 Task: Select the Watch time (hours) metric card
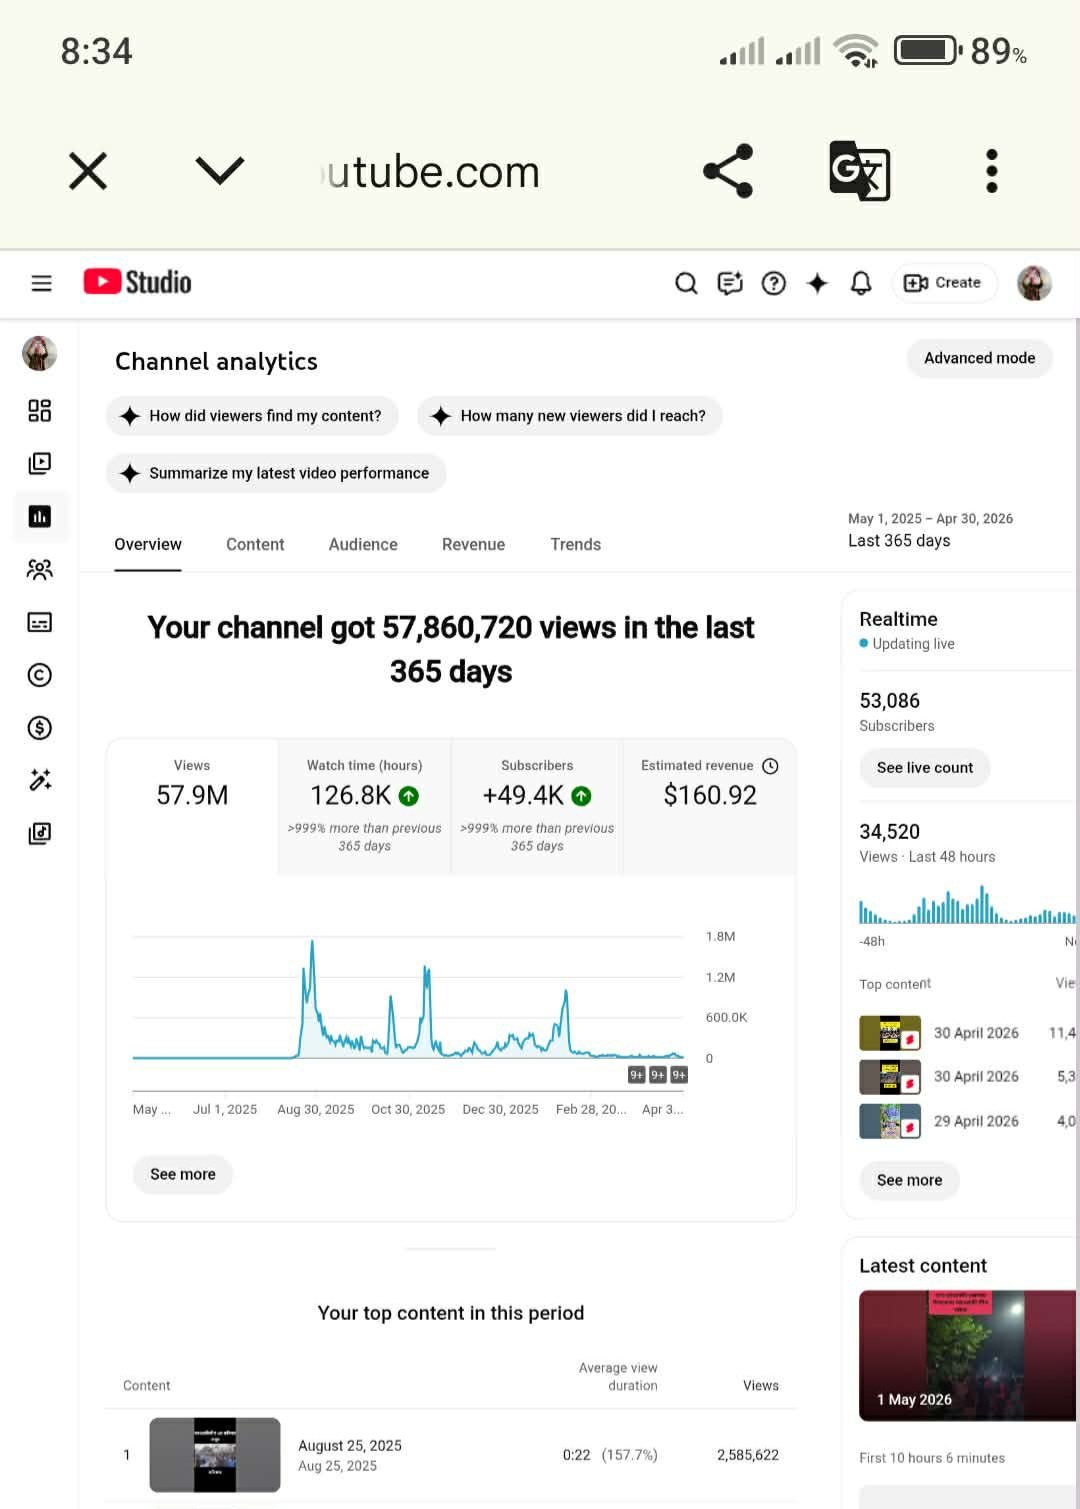pos(364,806)
